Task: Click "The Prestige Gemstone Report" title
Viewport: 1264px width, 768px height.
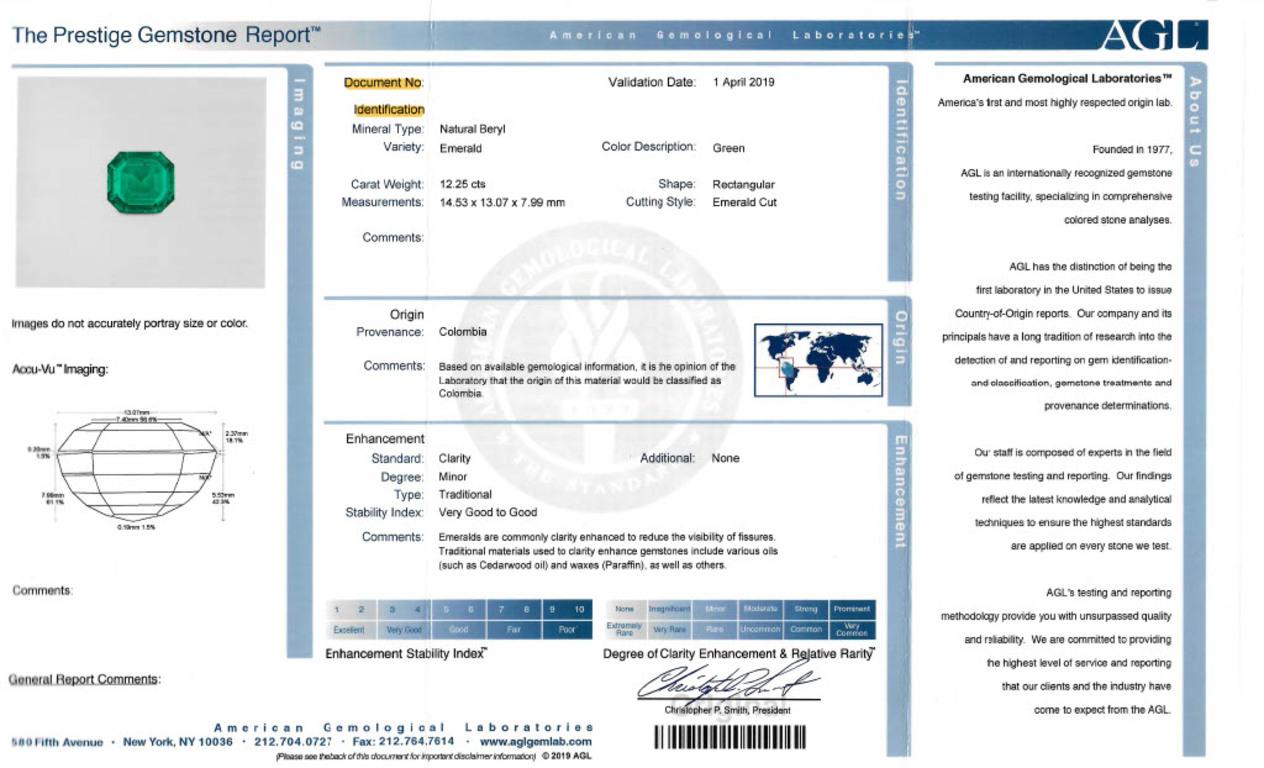Action: pyautogui.click(x=166, y=36)
